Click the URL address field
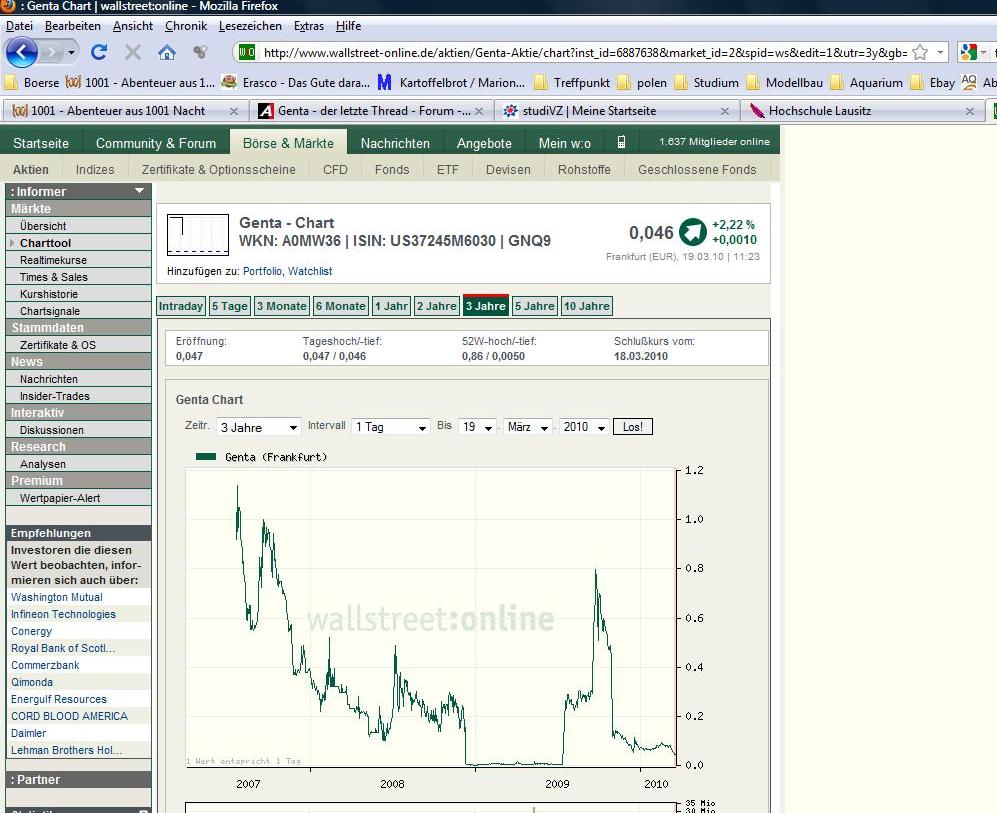The width and height of the screenshot is (997, 813). pos(585,53)
